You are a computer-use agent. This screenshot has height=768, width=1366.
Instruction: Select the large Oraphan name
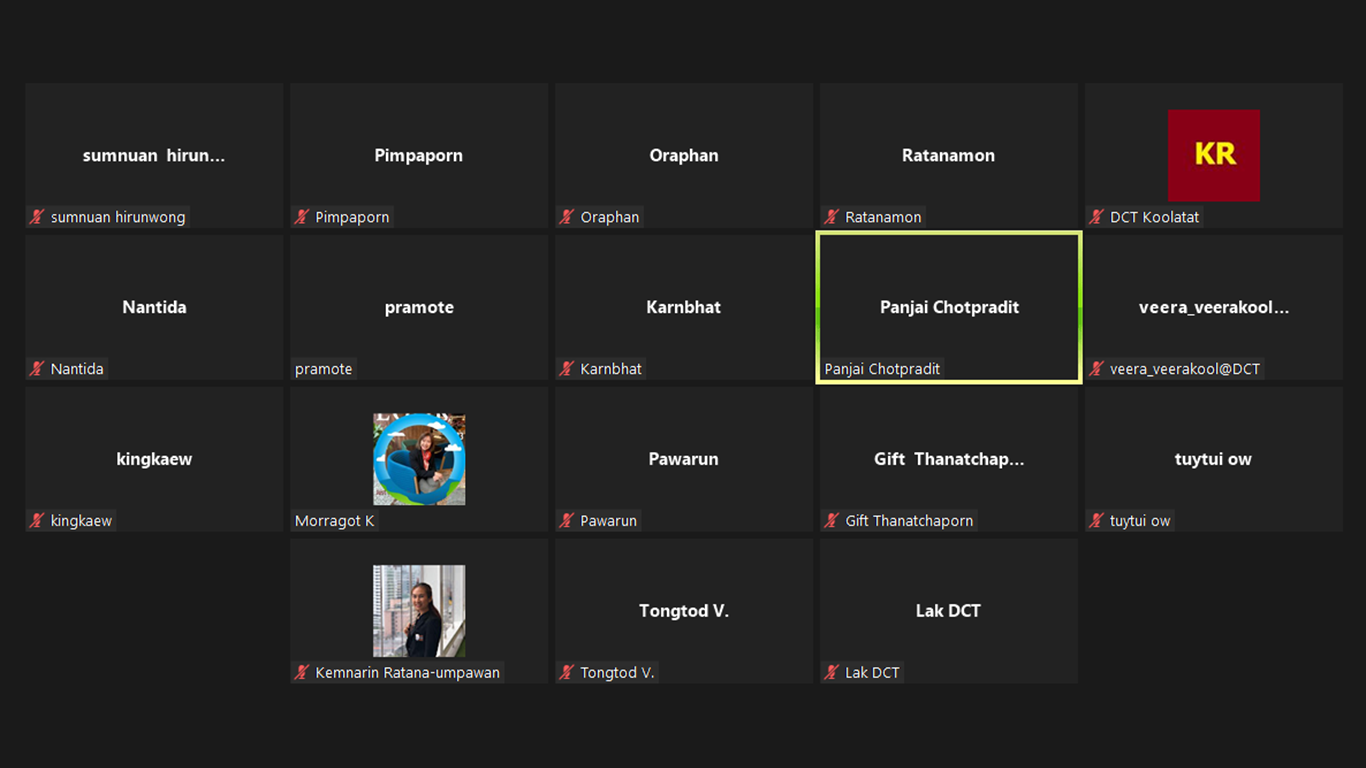pos(684,156)
